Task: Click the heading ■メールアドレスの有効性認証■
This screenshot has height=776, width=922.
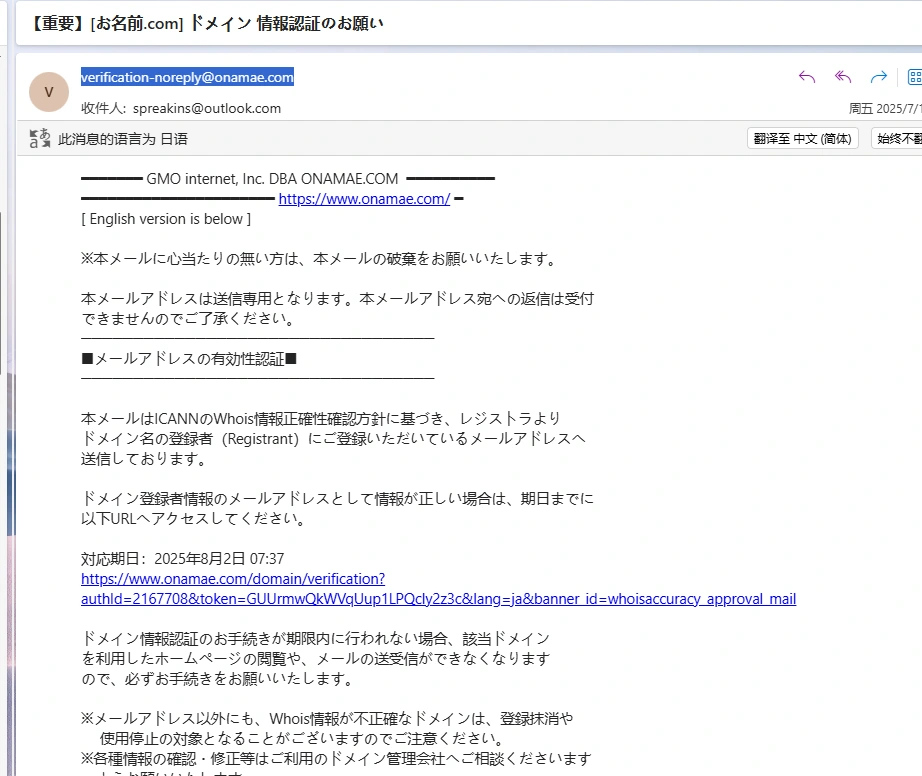Action: click(x=189, y=359)
